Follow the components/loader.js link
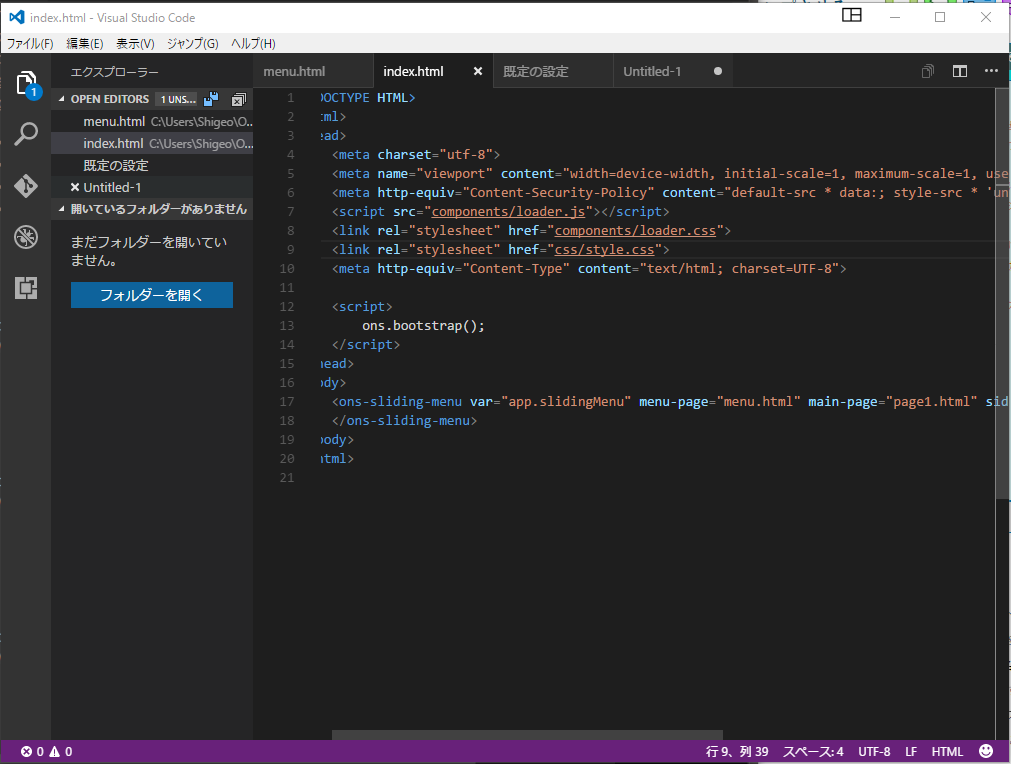Viewport: 1011px width, 764px height. pyautogui.click(x=508, y=211)
